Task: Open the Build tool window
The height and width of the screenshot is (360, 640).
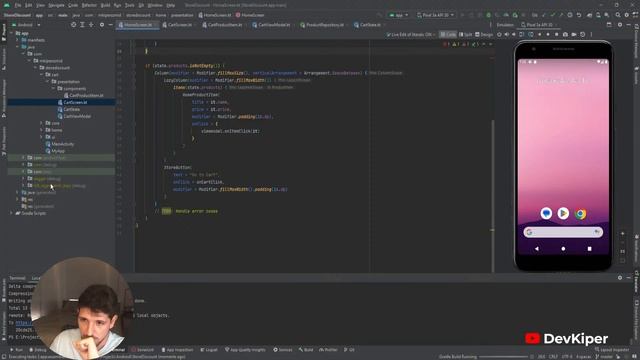Action: (x=306, y=350)
